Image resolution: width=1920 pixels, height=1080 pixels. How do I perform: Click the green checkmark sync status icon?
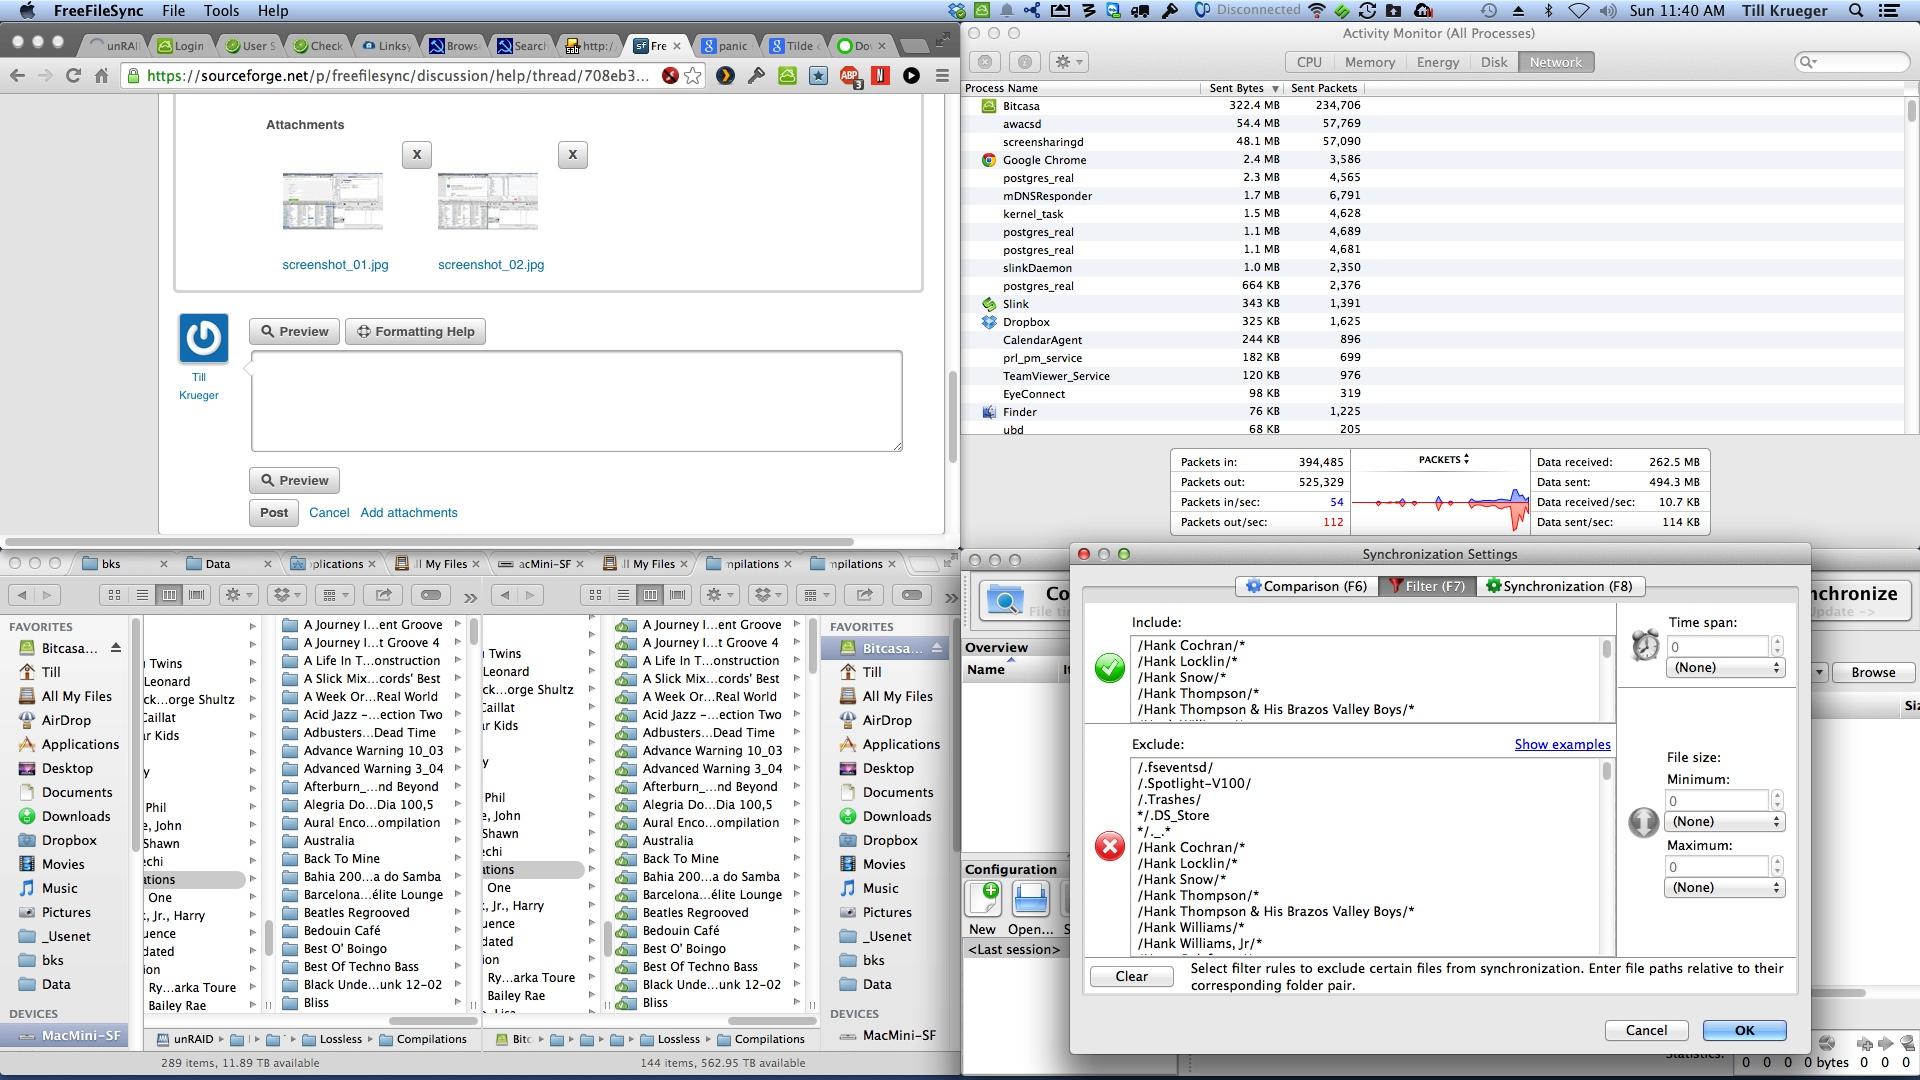1109,666
